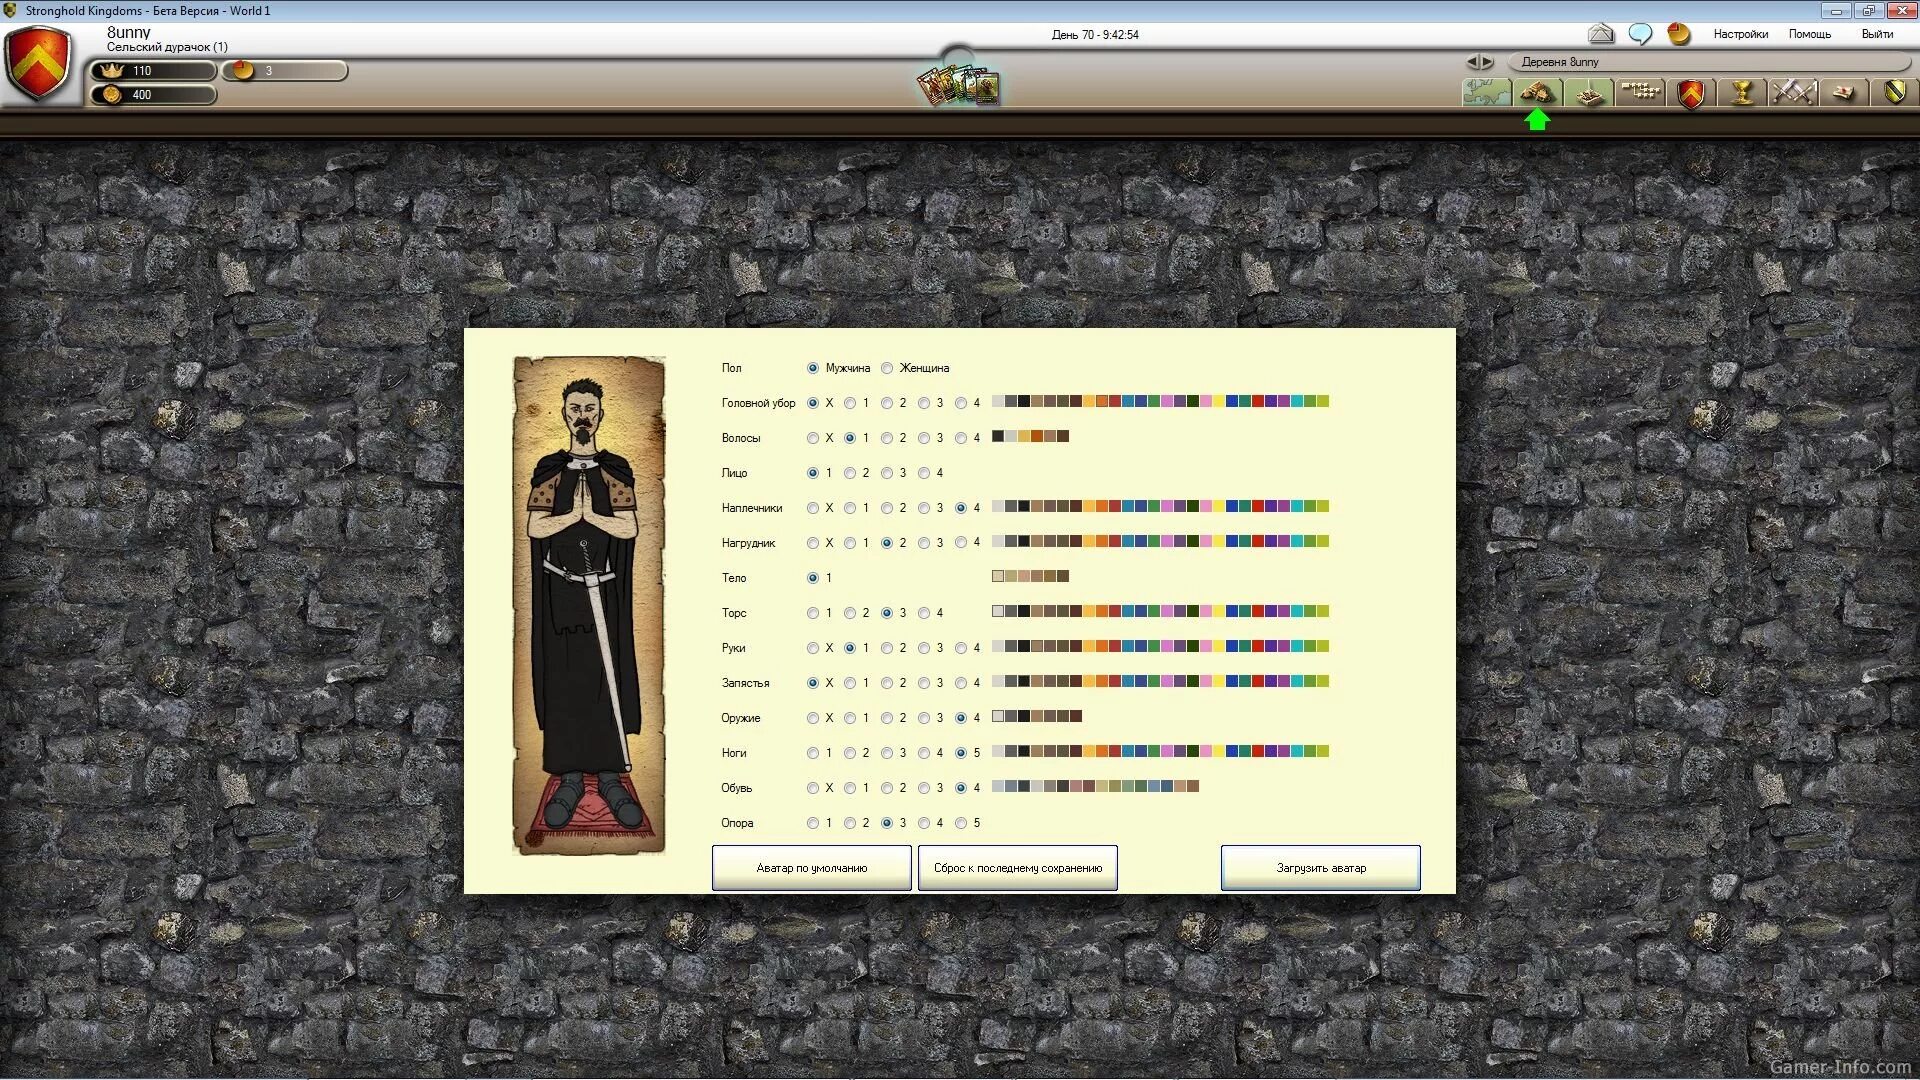Image resolution: width=1920 pixels, height=1080 pixels.
Task: Open the Настройки menu
Action: click(x=1740, y=34)
